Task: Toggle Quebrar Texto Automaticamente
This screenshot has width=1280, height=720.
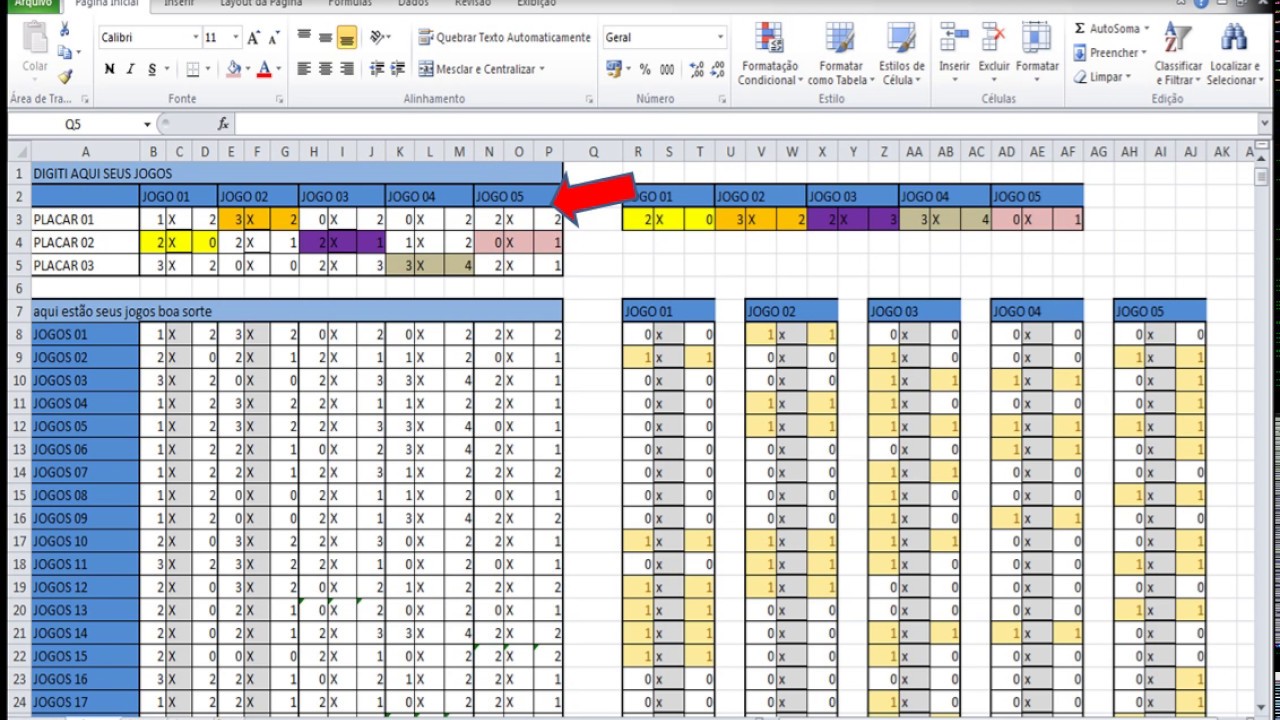Action: point(505,38)
